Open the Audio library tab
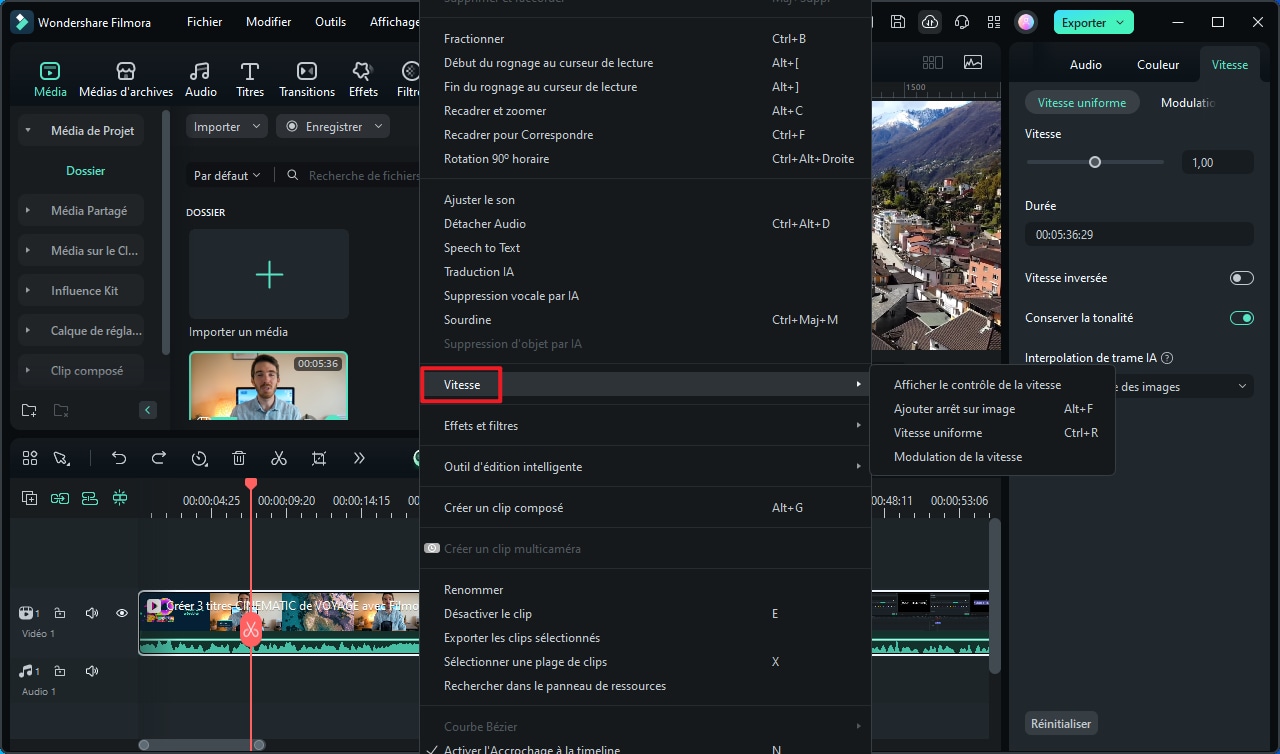The width and height of the screenshot is (1280, 754). pyautogui.click(x=201, y=79)
